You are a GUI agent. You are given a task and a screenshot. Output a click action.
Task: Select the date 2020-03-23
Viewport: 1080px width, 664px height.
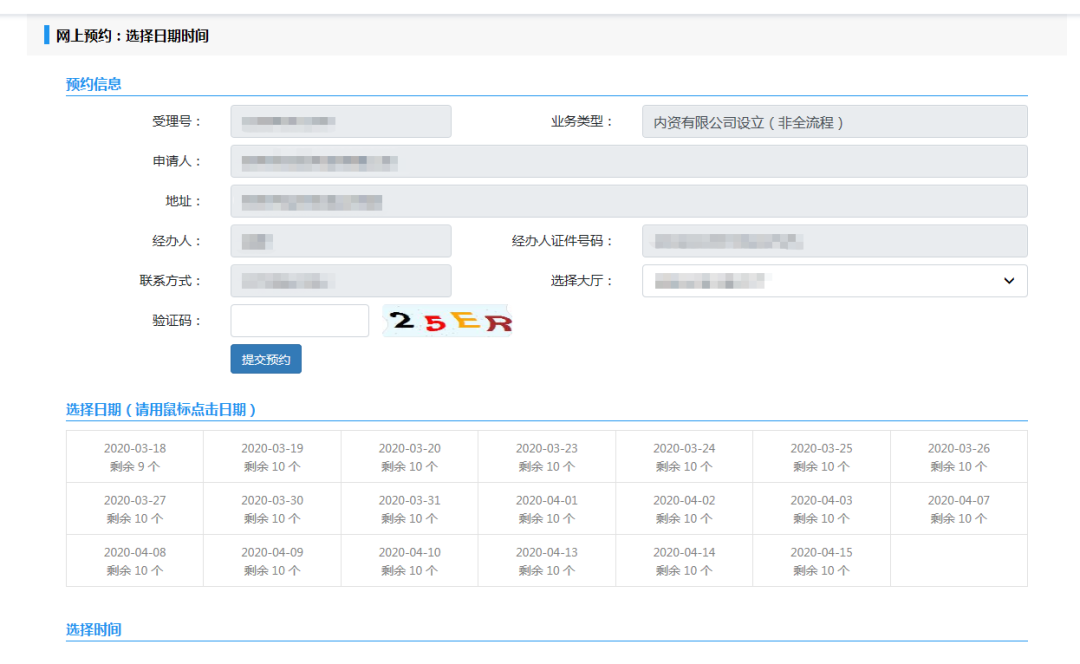547,457
